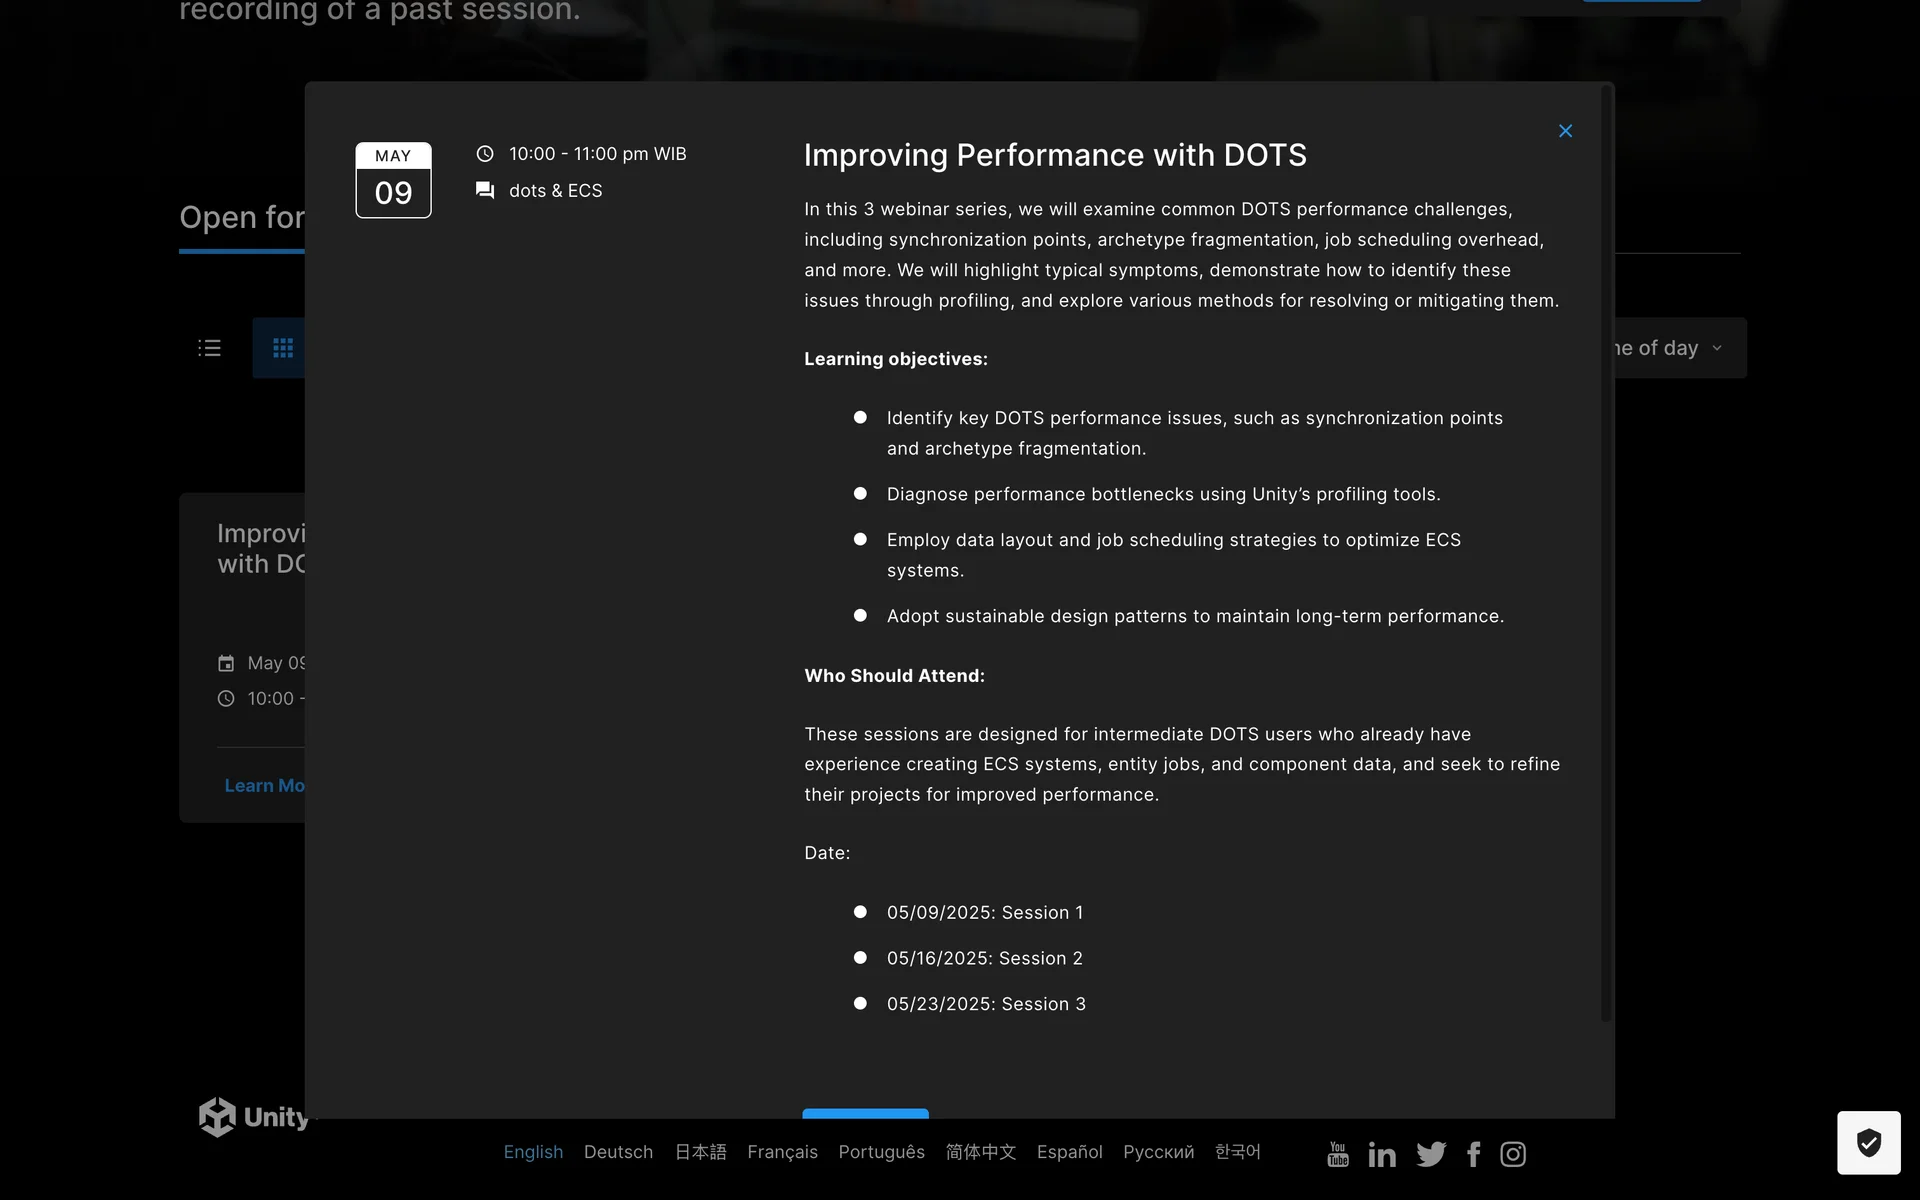Visit Unity Twitter profile icon
This screenshot has width=1920, height=1200.
1431,1154
